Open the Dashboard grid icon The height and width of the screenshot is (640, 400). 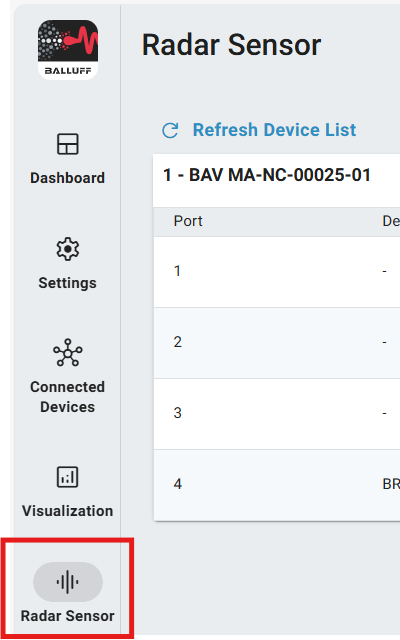pyautogui.click(x=68, y=144)
